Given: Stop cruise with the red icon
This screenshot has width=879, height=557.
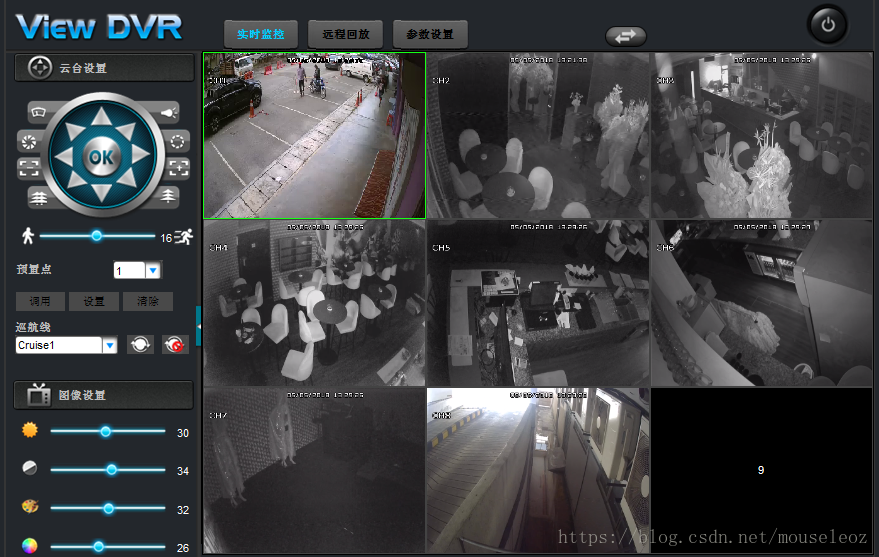Looking at the screenshot, I should pyautogui.click(x=175, y=344).
